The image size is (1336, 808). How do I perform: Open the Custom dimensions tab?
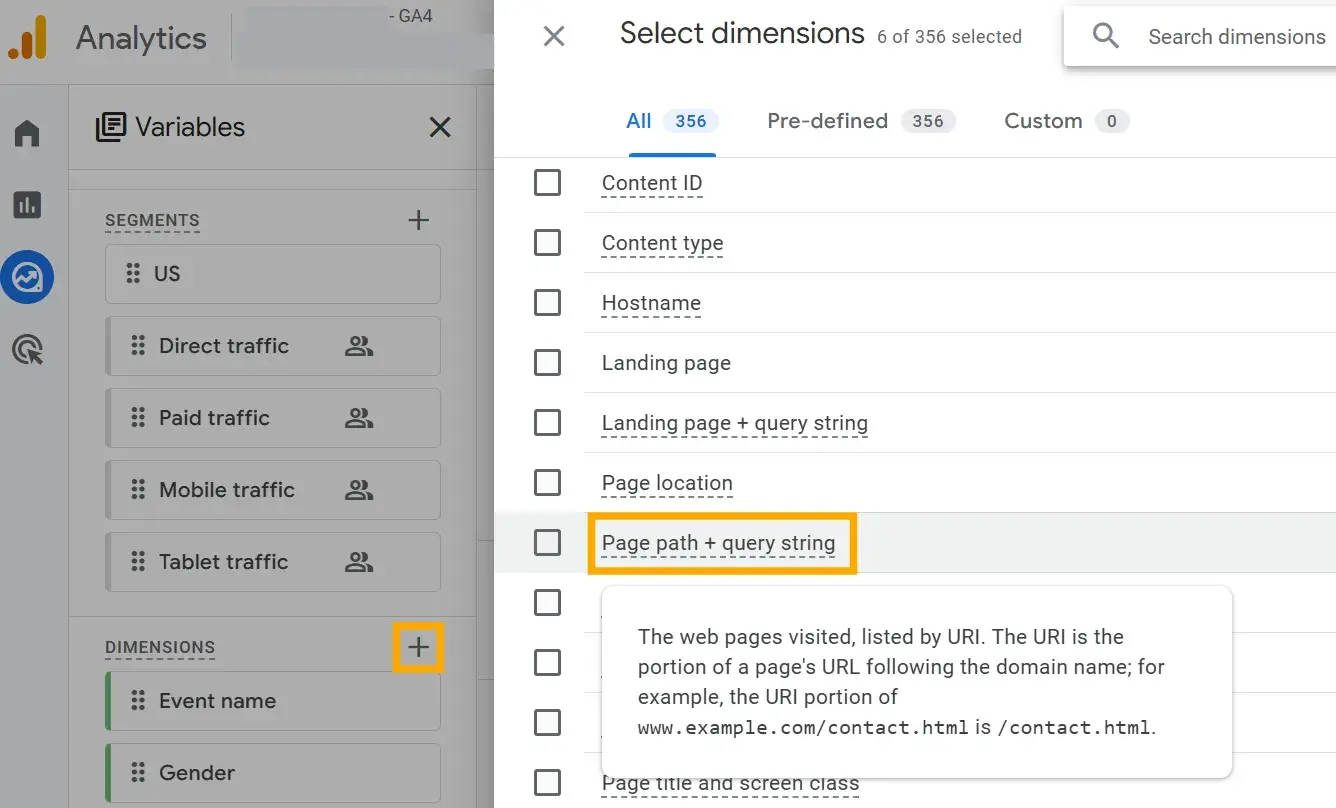point(1043,121)
